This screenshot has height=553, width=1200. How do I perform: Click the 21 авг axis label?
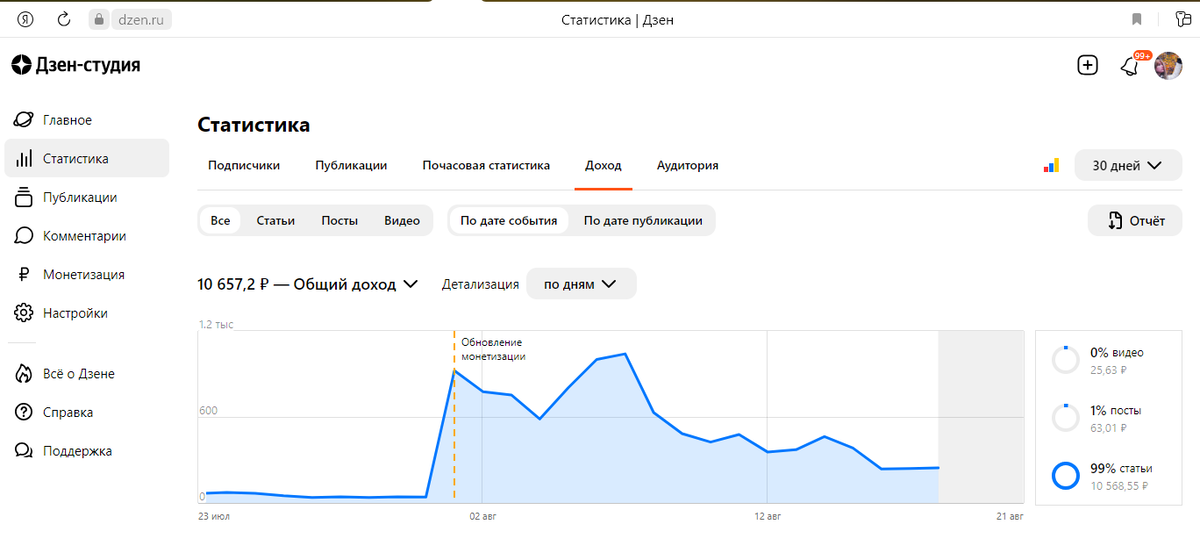[x=1010, y=516]
